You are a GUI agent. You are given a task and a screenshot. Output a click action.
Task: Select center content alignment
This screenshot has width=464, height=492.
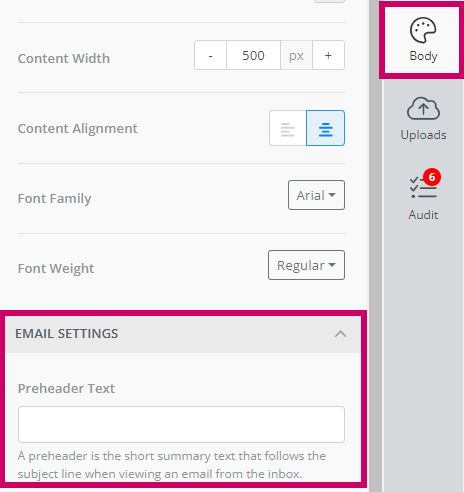(325, 128)
